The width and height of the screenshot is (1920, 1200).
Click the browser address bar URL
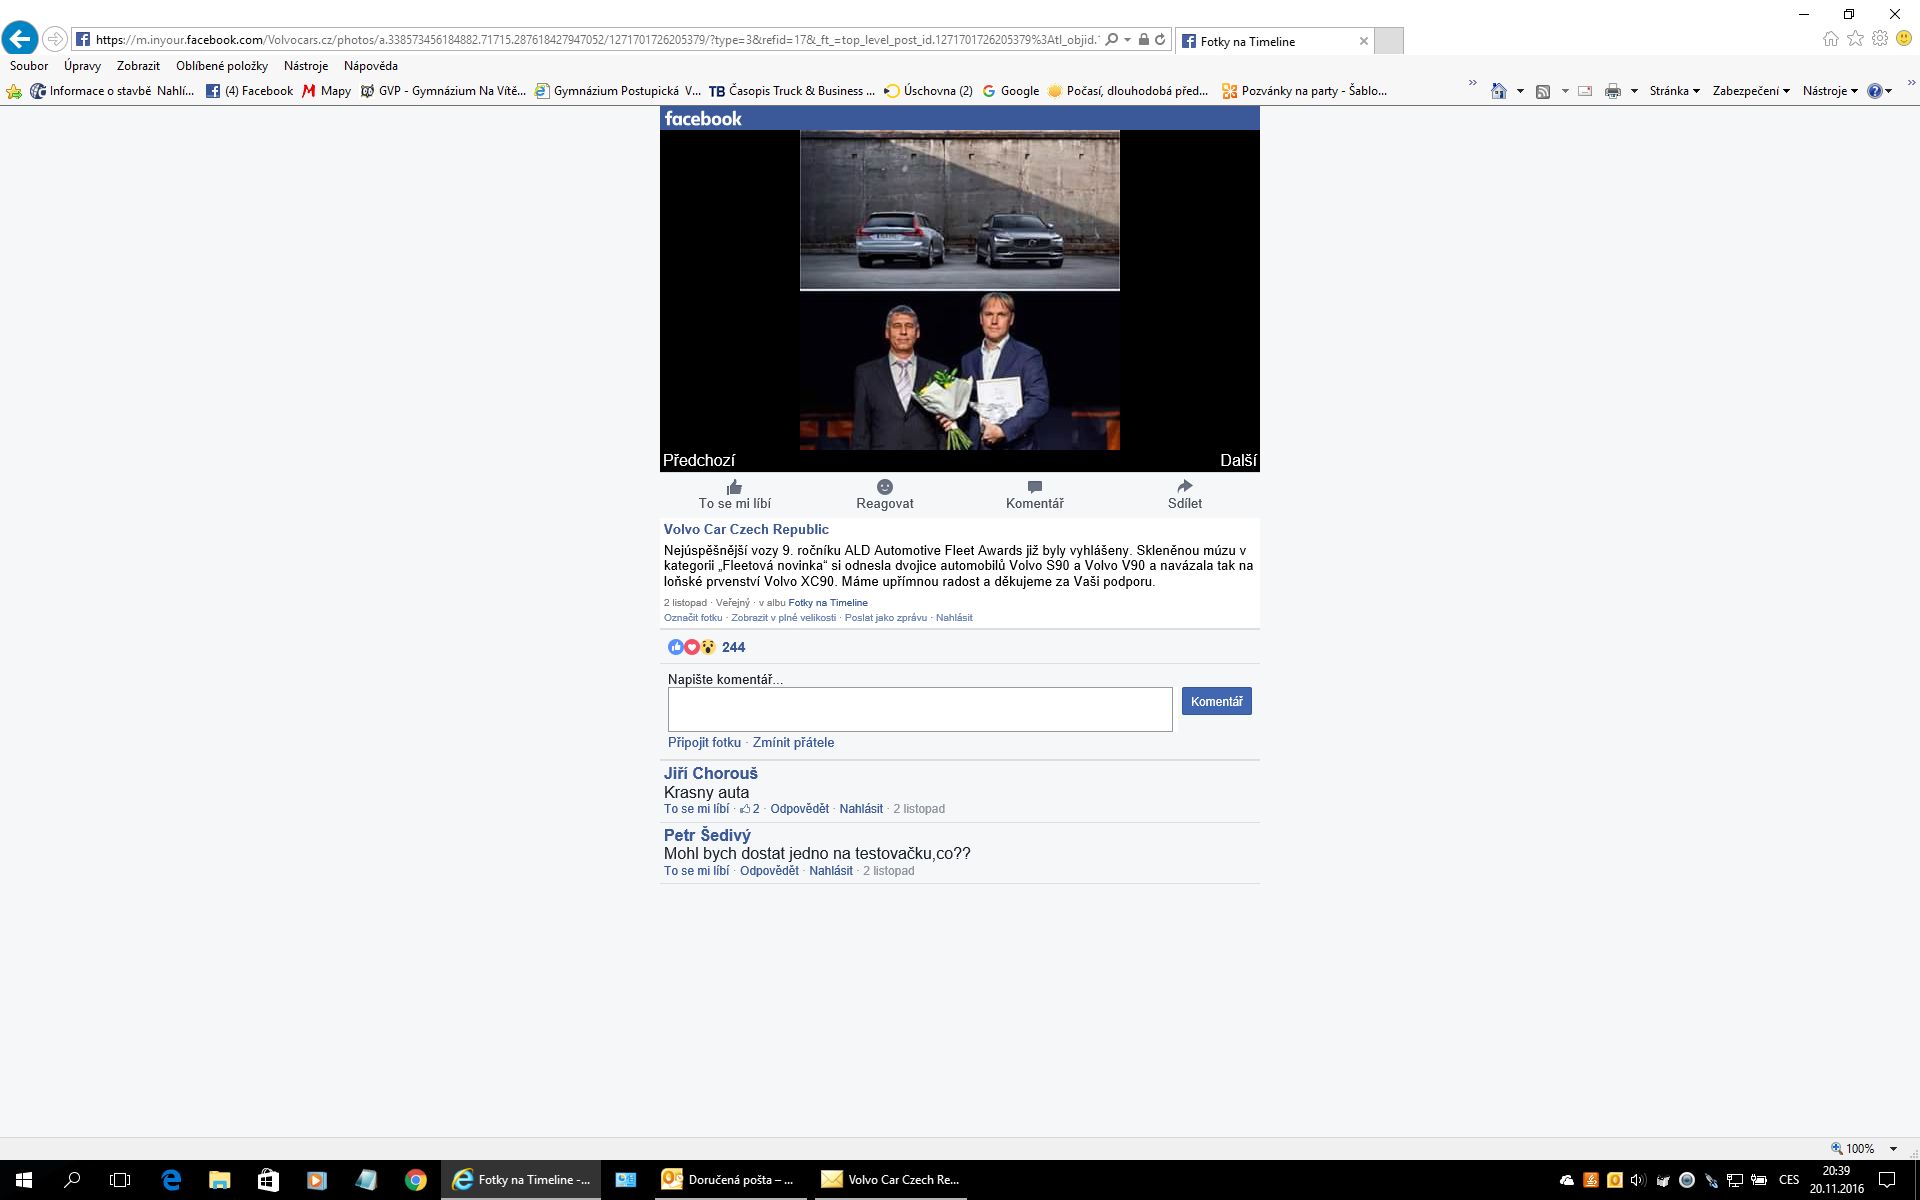coord(597,40)
